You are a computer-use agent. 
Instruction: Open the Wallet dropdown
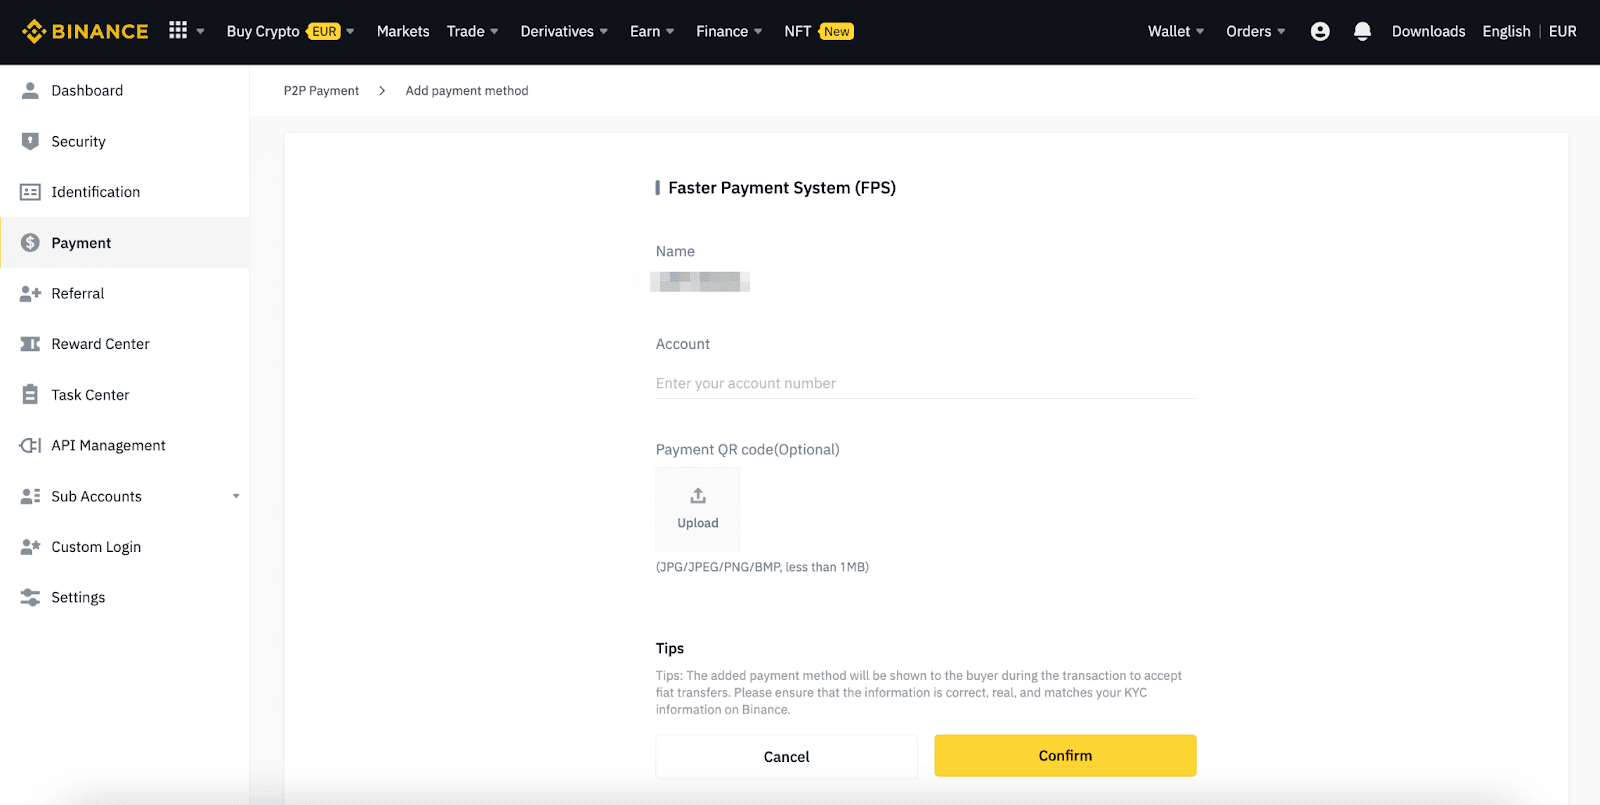(x=1175, y=32)
